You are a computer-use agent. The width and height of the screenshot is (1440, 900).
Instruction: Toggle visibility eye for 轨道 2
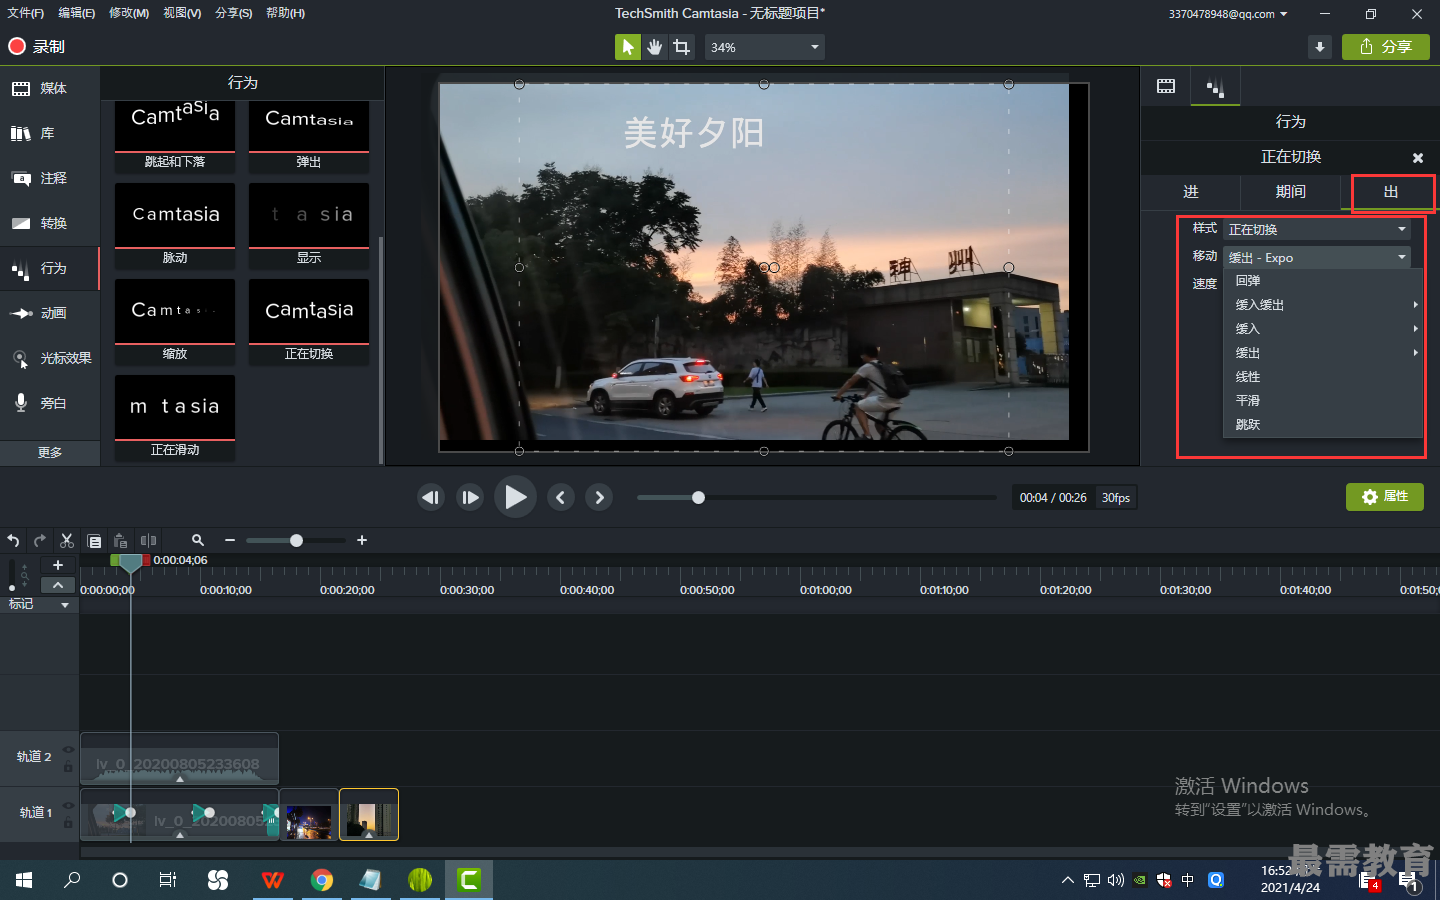68,750
